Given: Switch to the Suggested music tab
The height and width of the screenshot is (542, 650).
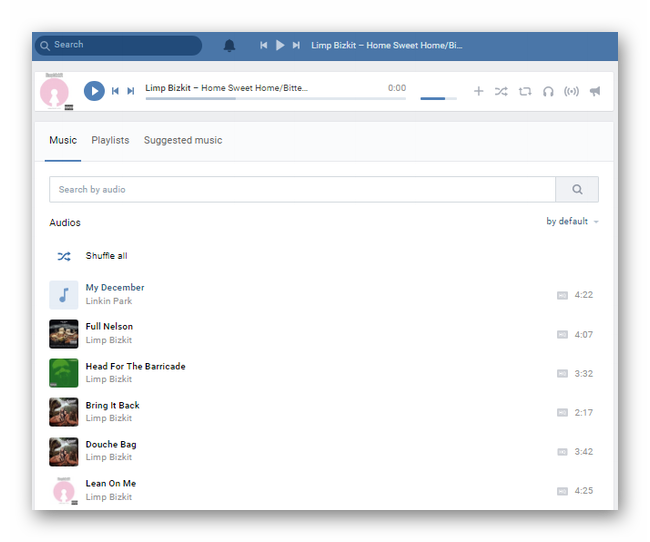Looking at the screenshot, I should [183, 140].
